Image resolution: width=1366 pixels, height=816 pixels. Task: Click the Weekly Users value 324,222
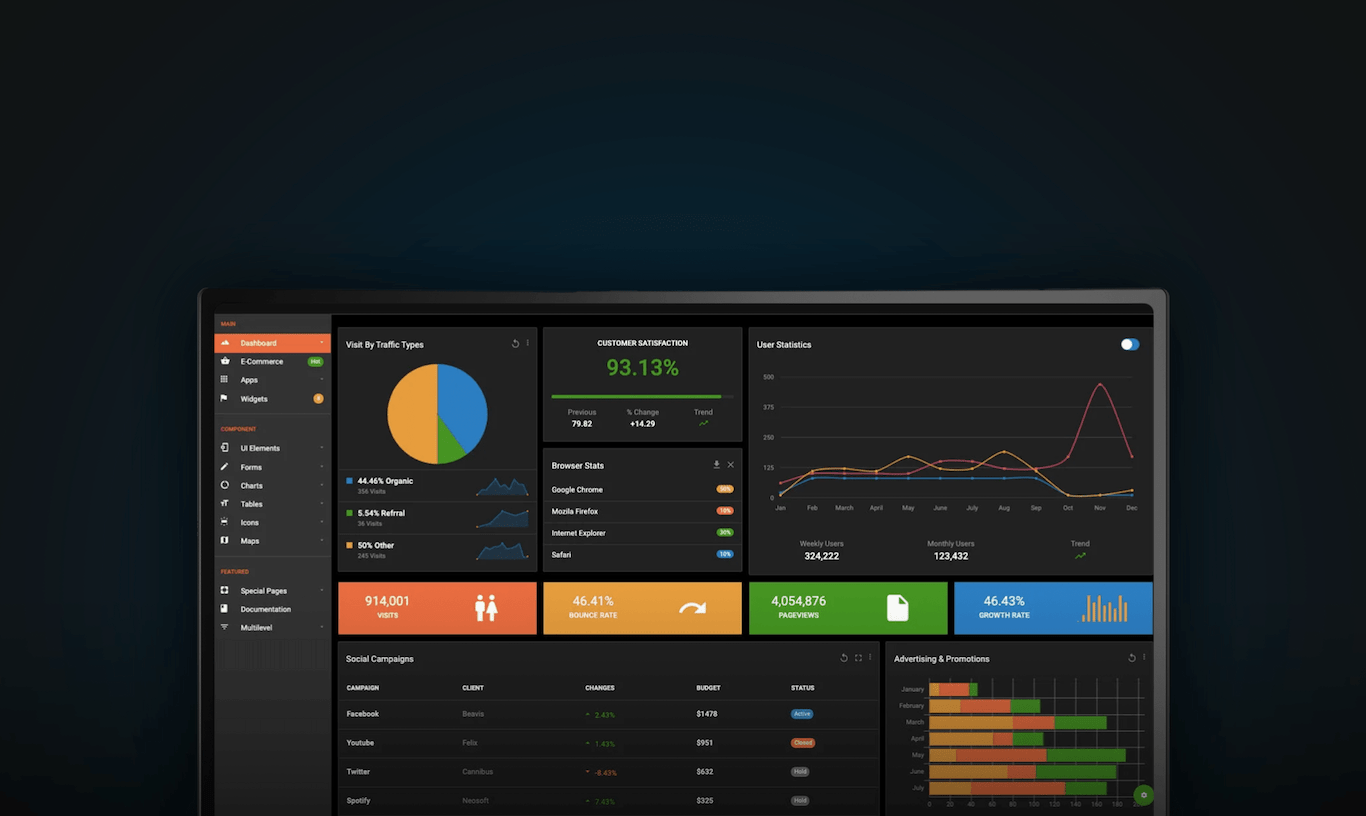(821, 556)
